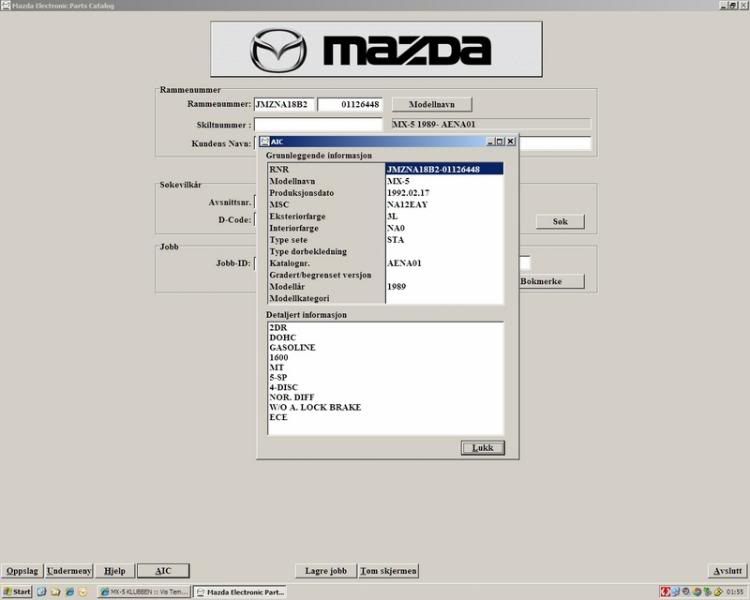Click the AIC bottom bar button
This screenshot has height=600, width=750.
(x=163, y=571)
